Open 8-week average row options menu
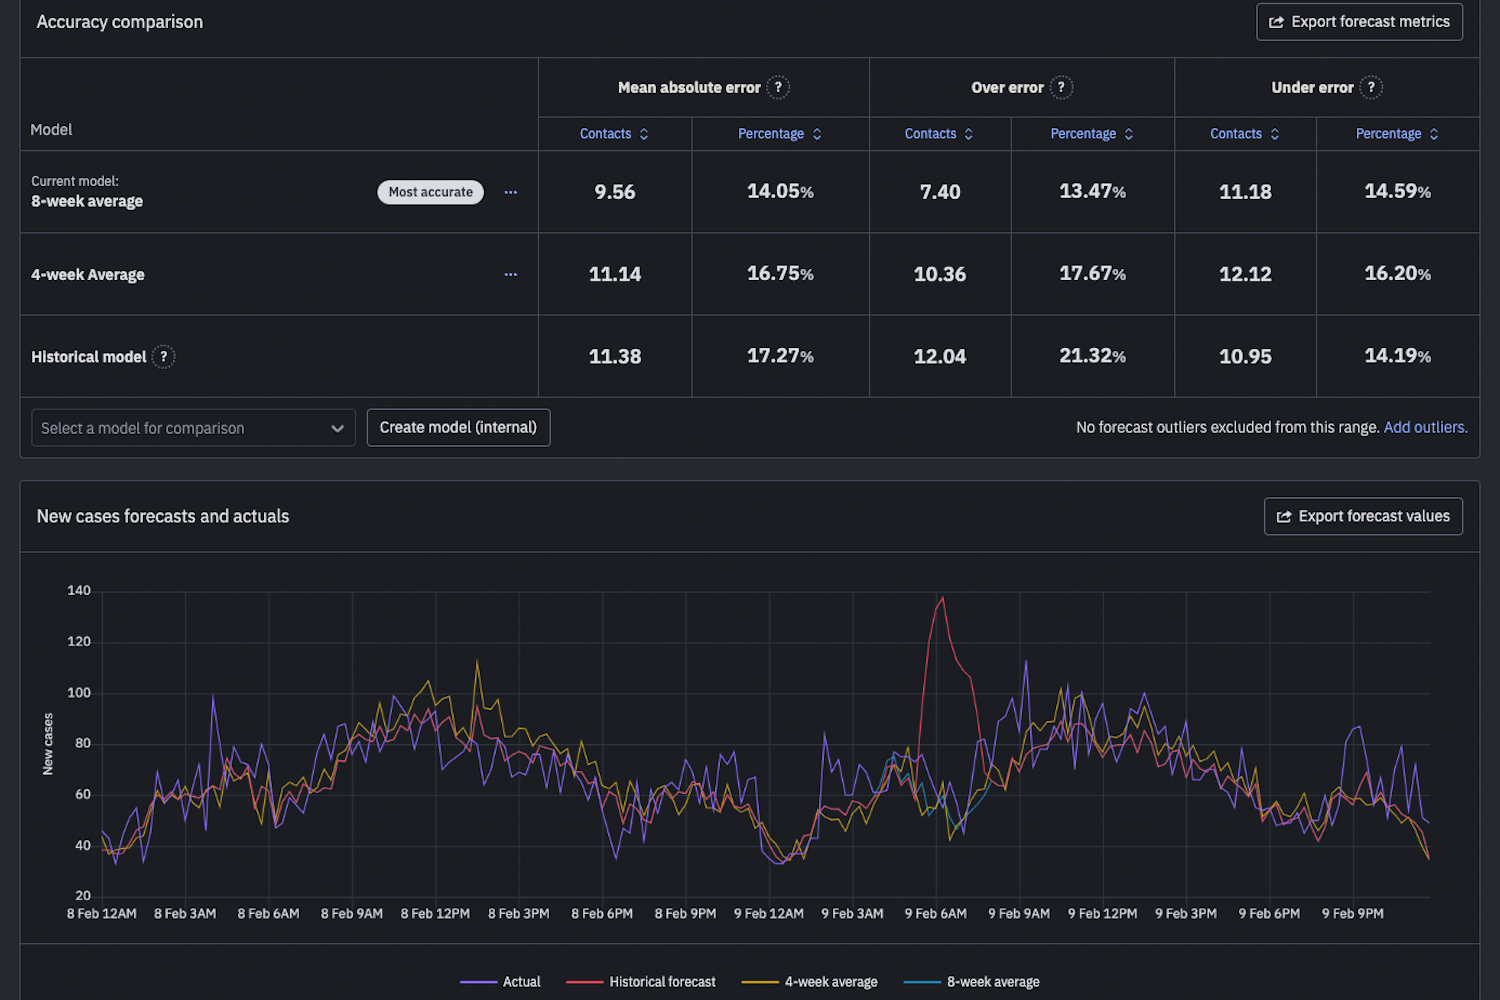This screenshot has height=1000, width=1500. [511, 192]
